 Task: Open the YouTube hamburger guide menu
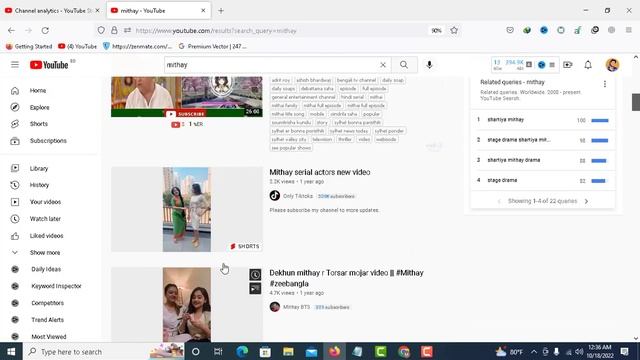click(15, 64)
